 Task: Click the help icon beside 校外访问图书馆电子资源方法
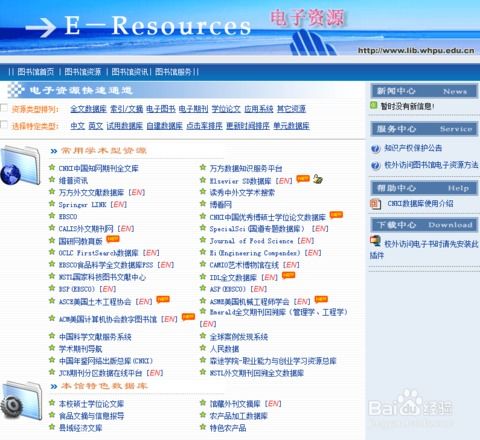pos(376,165)
